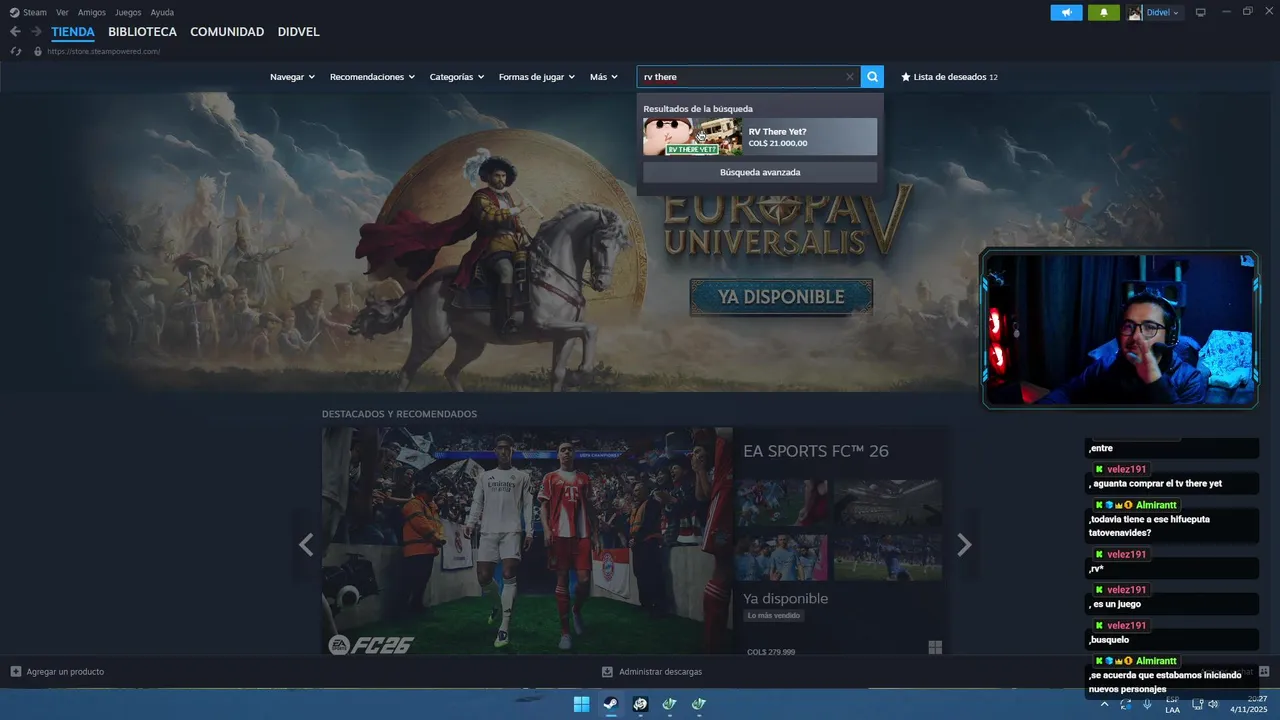The image size is (1280, 720).
Task: Open the announcements megaphone button
Action: [x=1066, y=13]
